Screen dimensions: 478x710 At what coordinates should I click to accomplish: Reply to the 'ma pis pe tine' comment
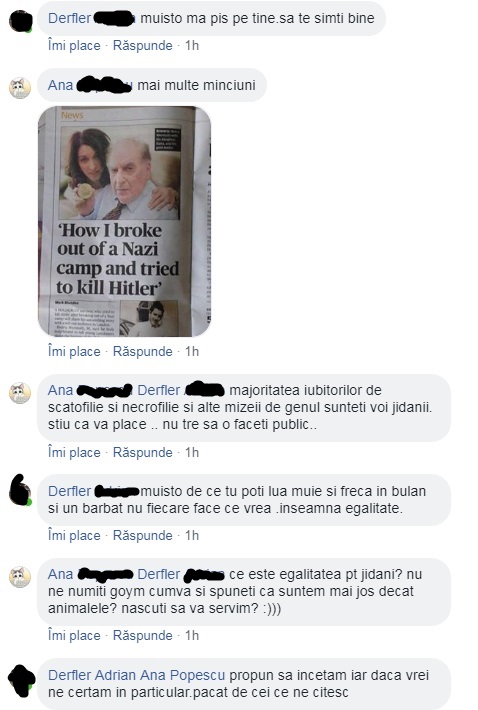pyautogui.click(x=143, y=45)
